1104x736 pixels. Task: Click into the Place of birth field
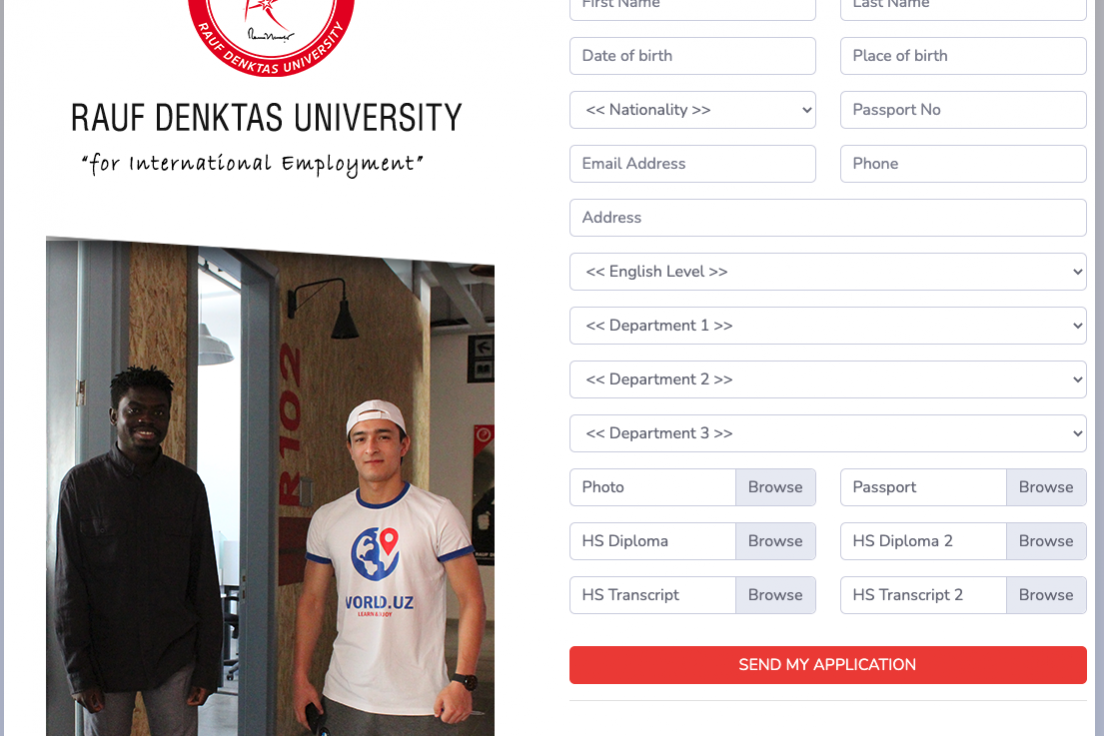pos(962,56)
